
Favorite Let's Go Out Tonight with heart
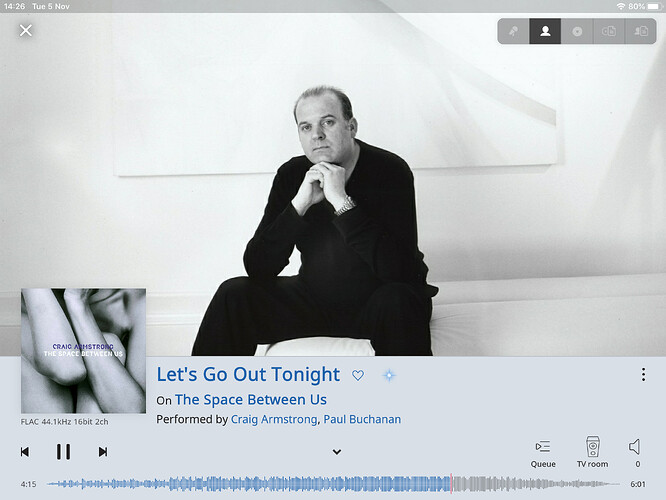coord(358,375)
